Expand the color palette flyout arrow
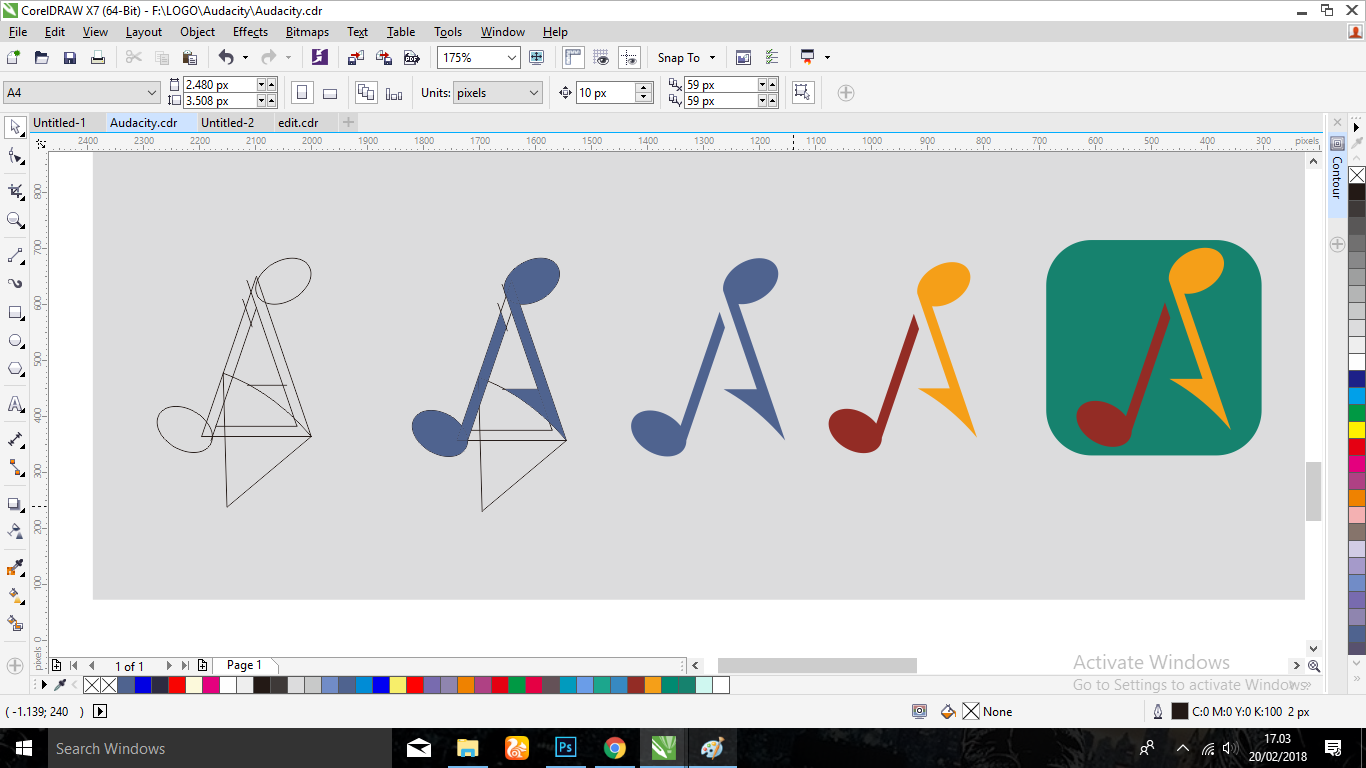The width and height of the screenshot is (1366, 768). [1357, 127]
